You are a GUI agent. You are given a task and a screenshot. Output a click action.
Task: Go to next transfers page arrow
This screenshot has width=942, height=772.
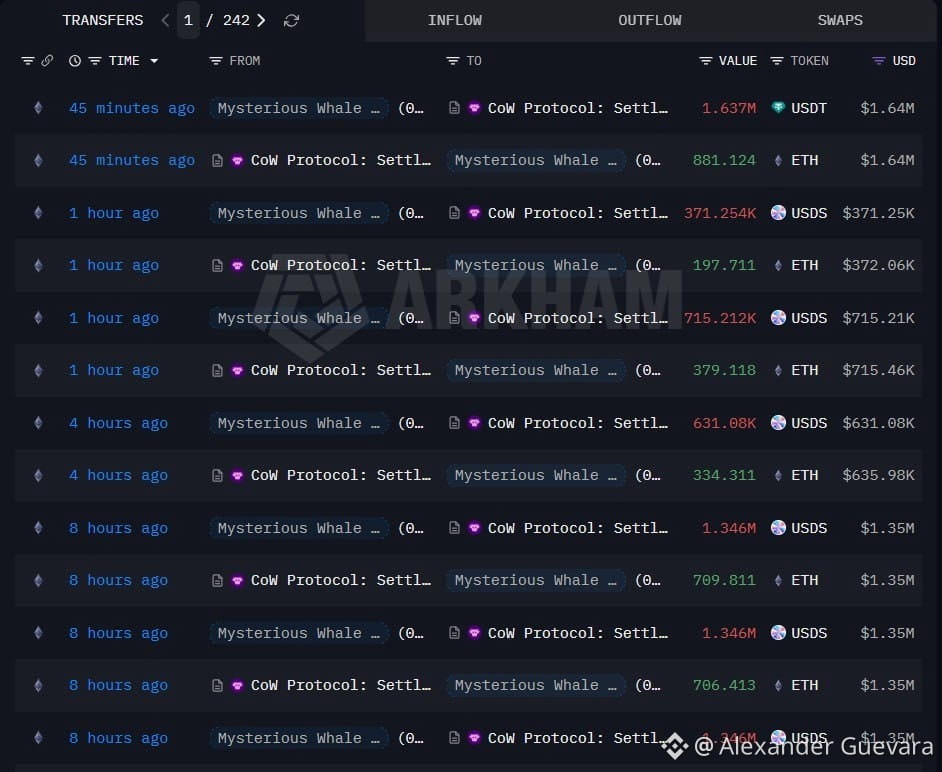click(261, 20)
